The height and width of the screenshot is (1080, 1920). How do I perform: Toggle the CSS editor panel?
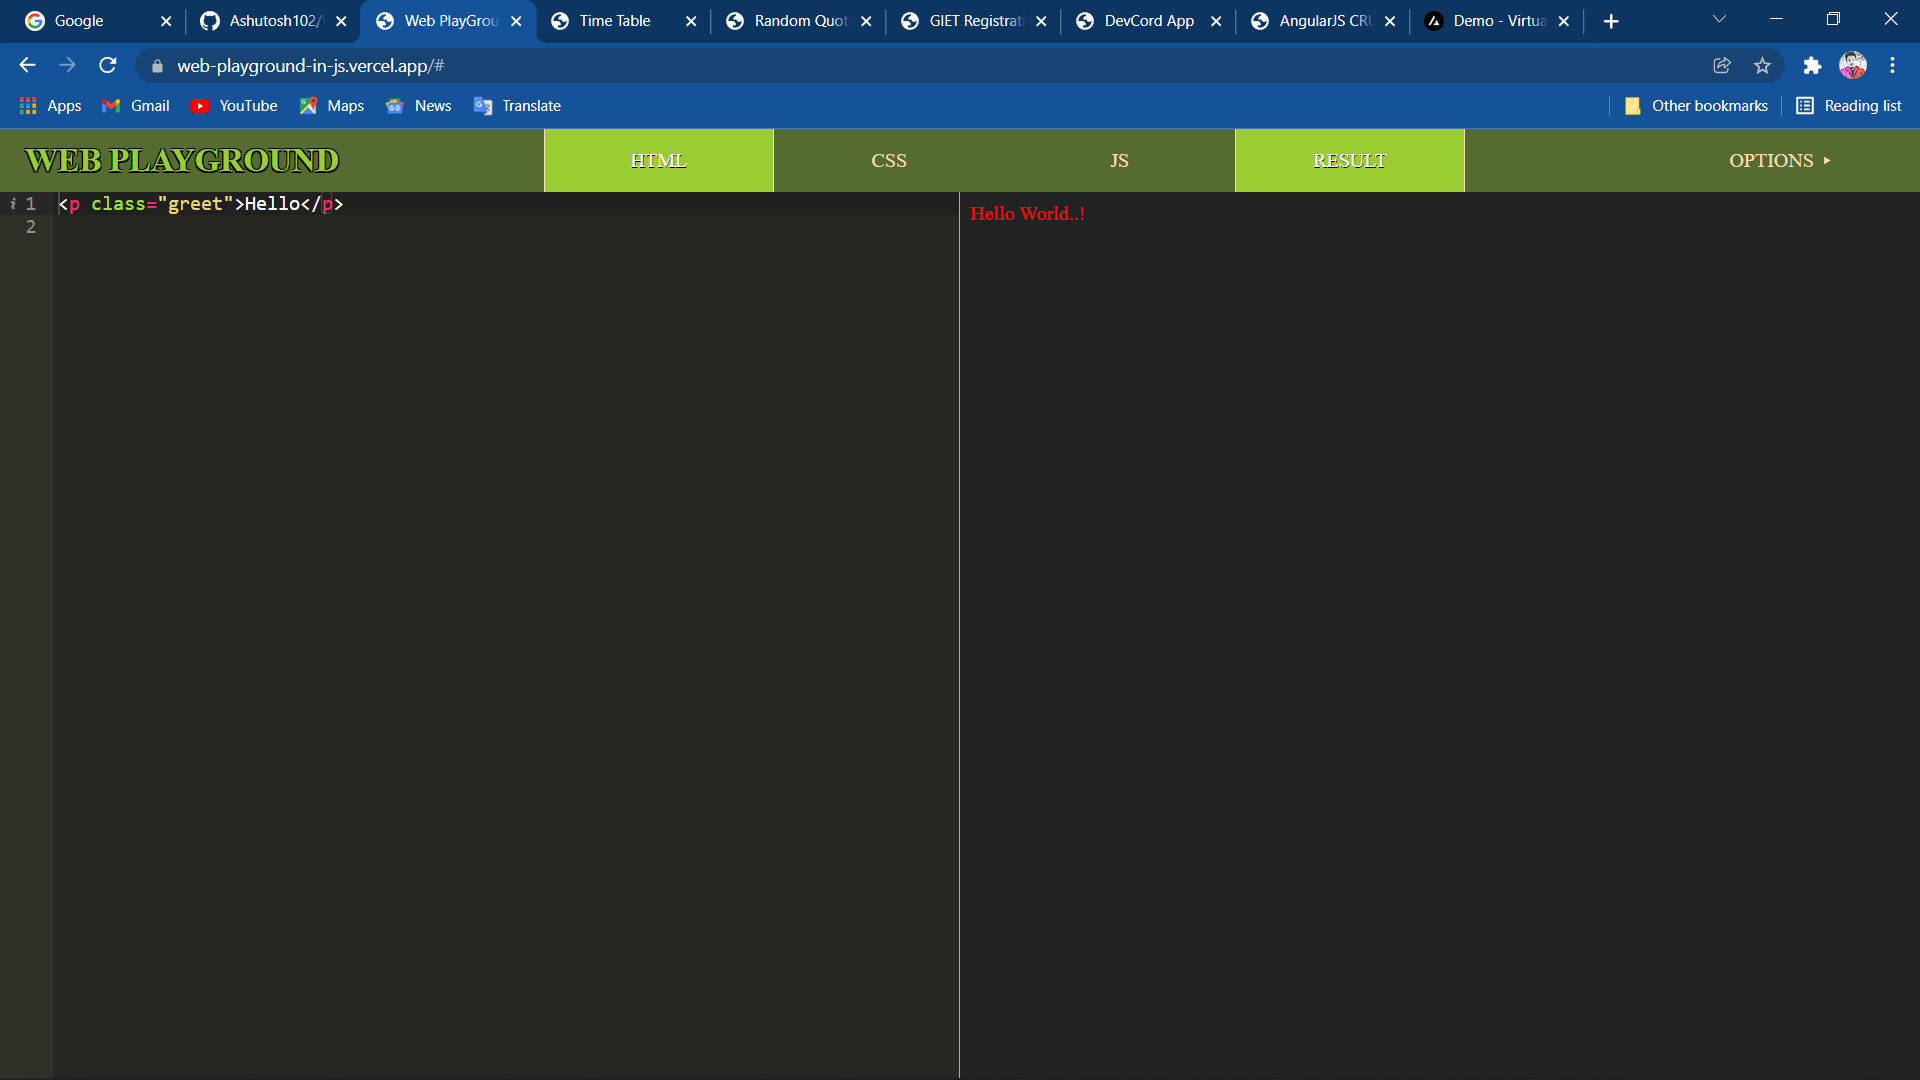pyautogui.click(x=889, y=160)
